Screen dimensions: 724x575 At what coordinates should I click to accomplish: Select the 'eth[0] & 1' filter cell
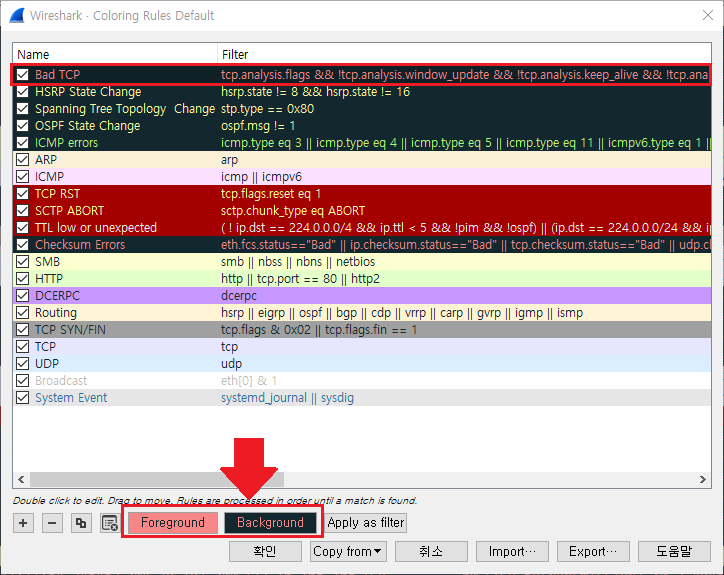pos(249,381)
